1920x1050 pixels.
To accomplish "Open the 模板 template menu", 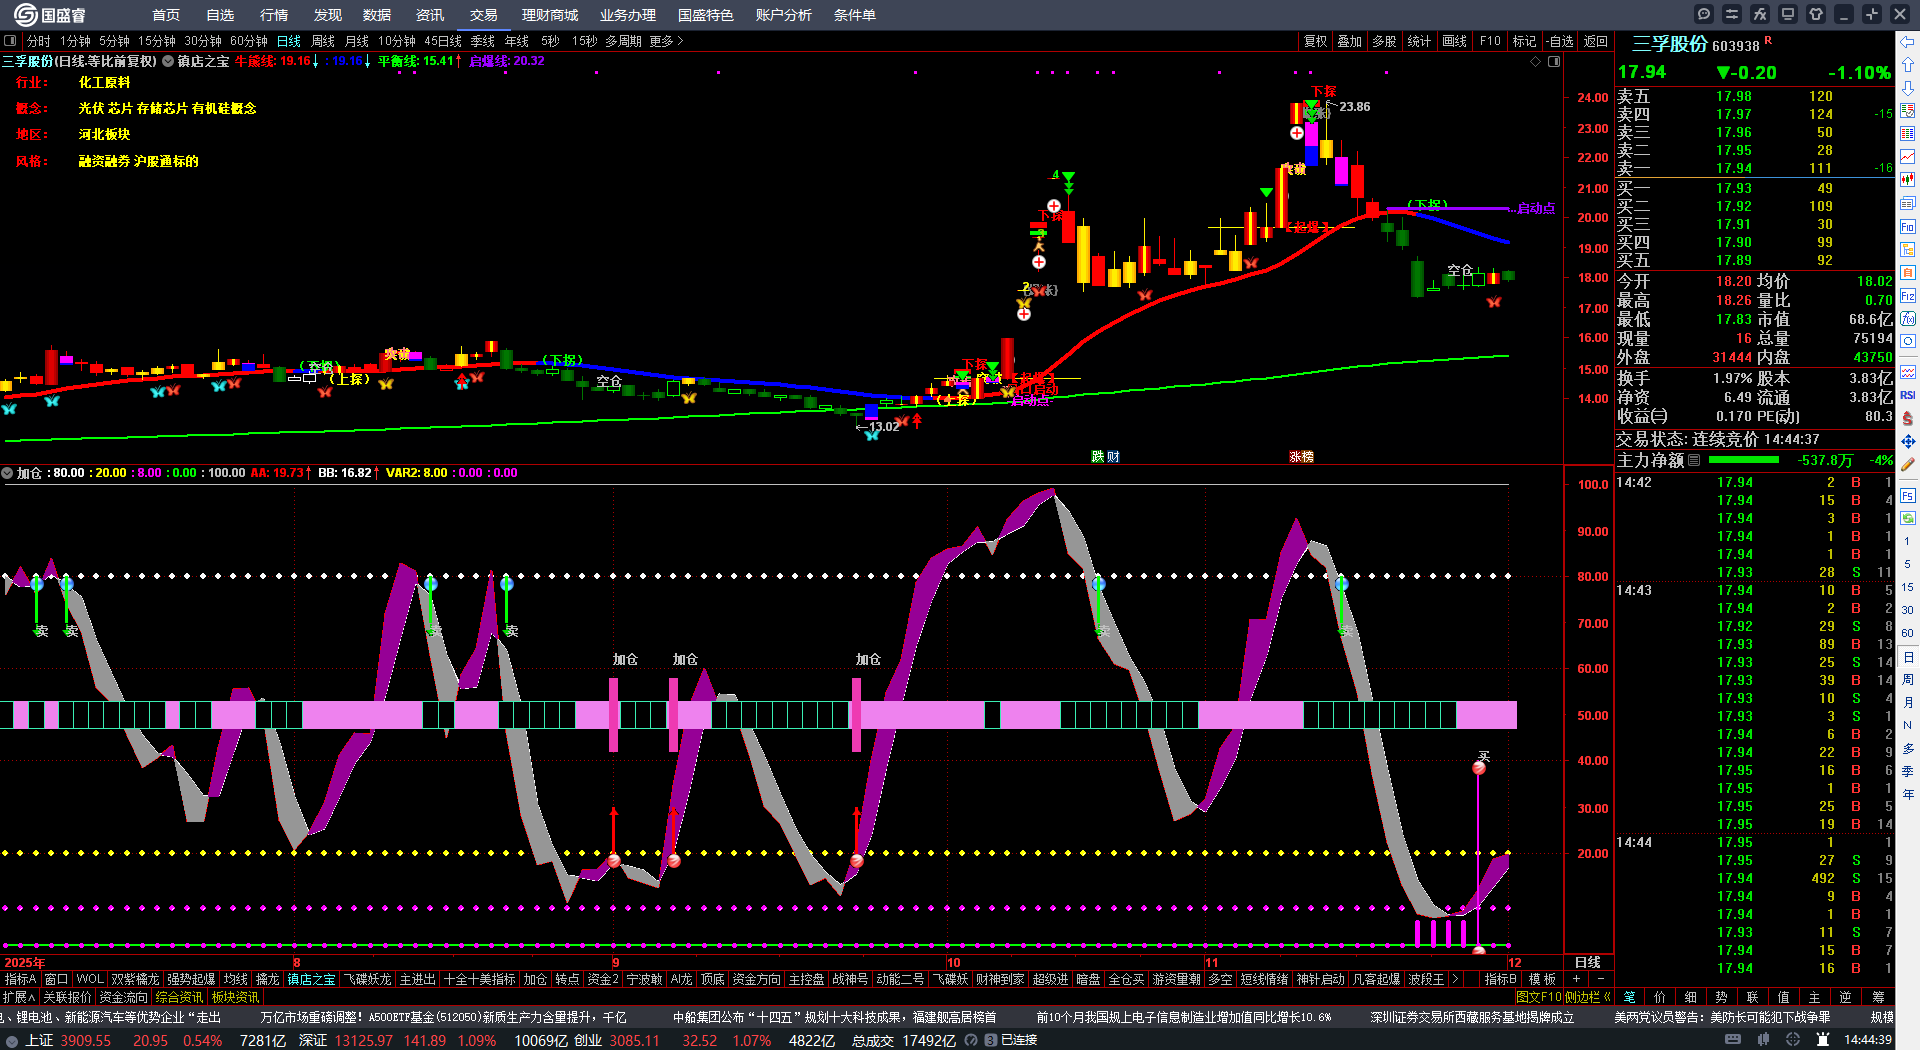I will click(x=1542, y=979).
